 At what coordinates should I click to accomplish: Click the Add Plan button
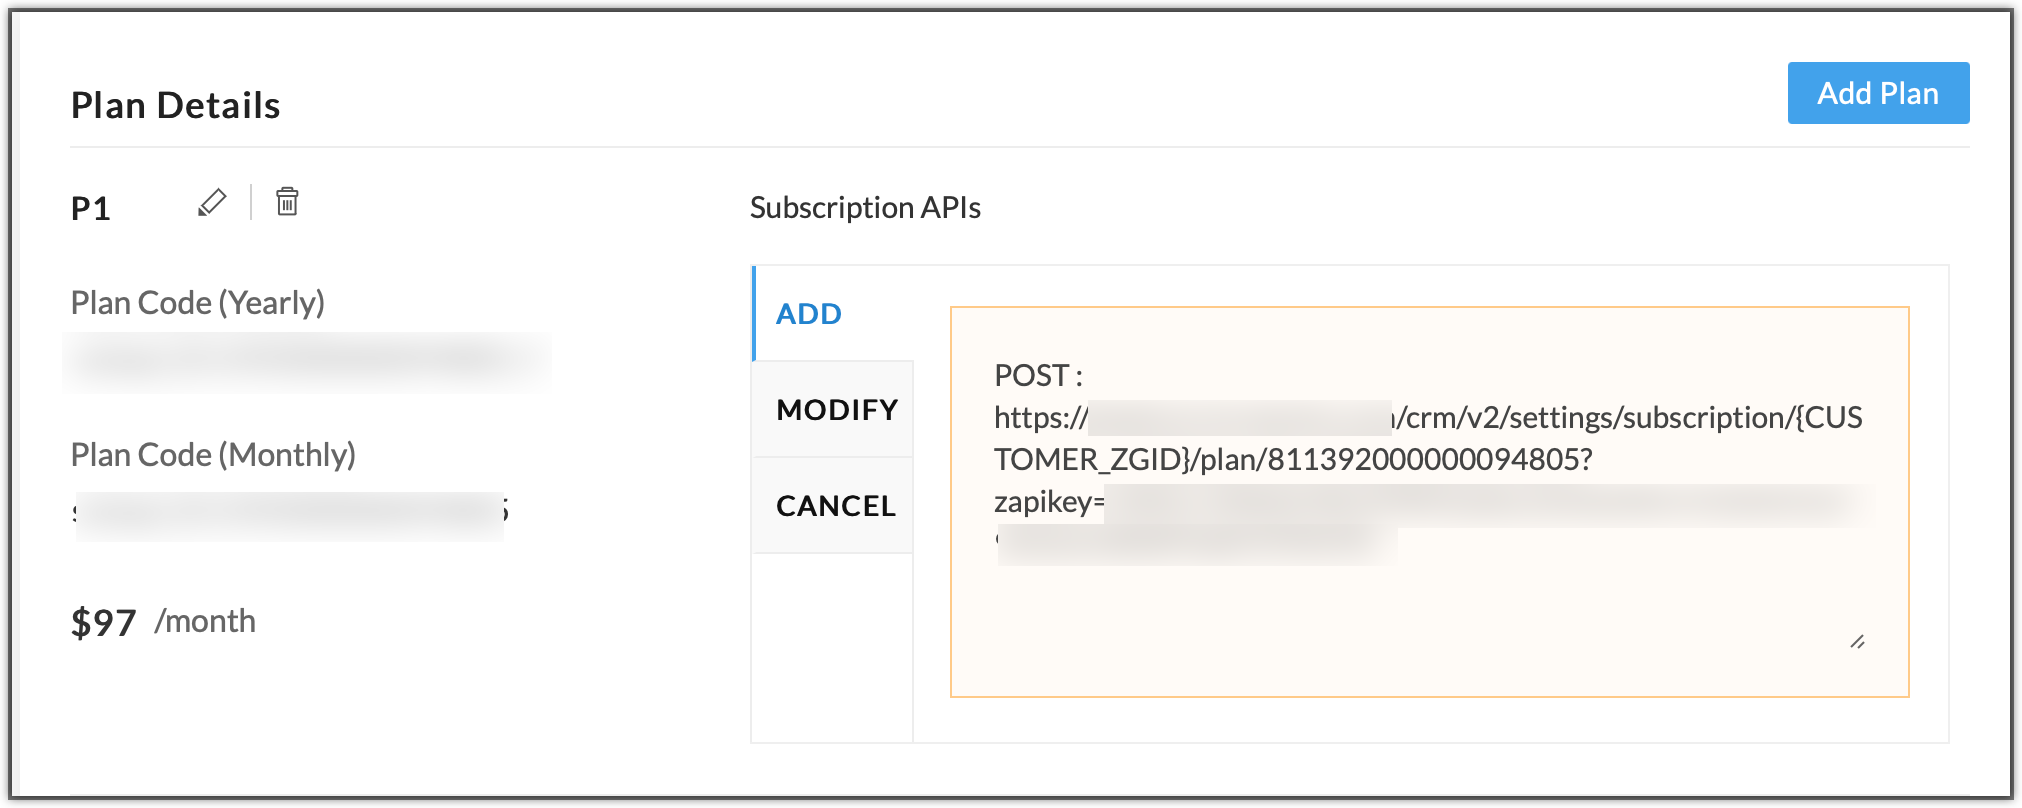point(1878,93)
